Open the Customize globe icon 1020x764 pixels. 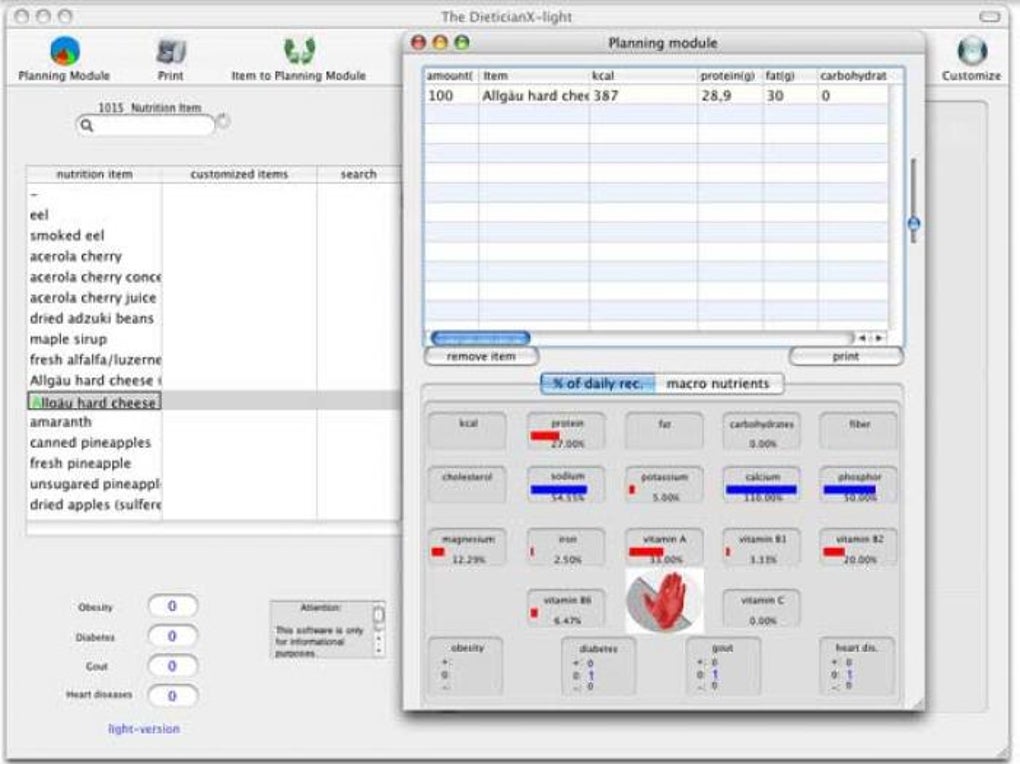(x=972, y=51)
